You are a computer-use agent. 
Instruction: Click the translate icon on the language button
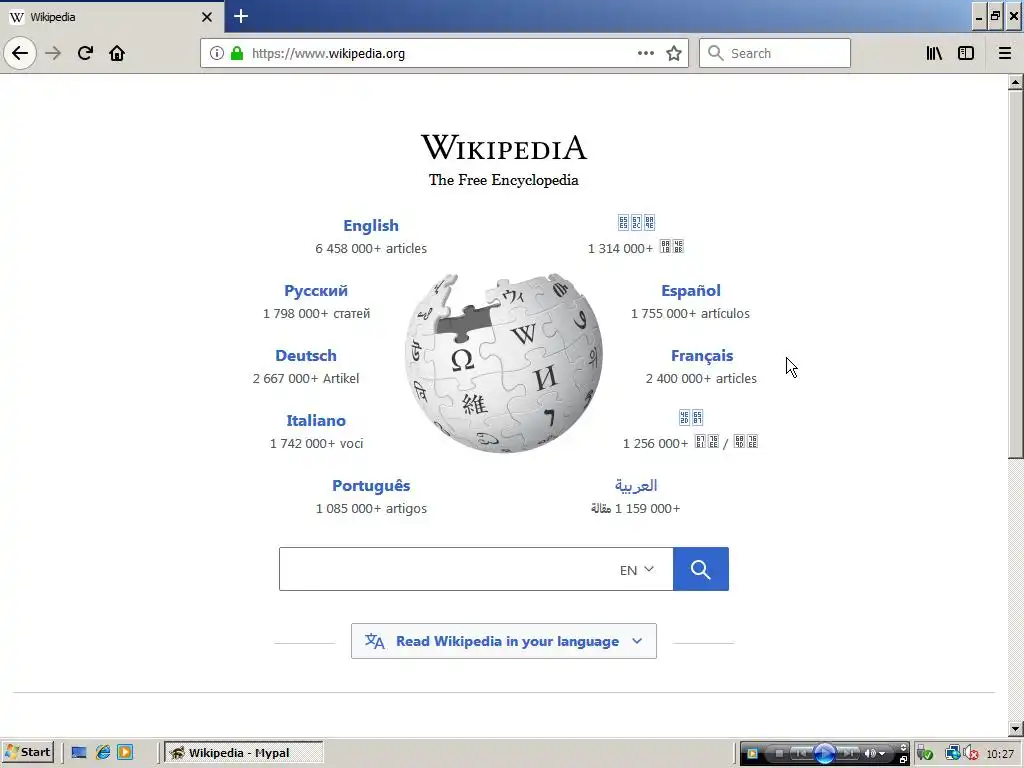[x=375, y=641]
